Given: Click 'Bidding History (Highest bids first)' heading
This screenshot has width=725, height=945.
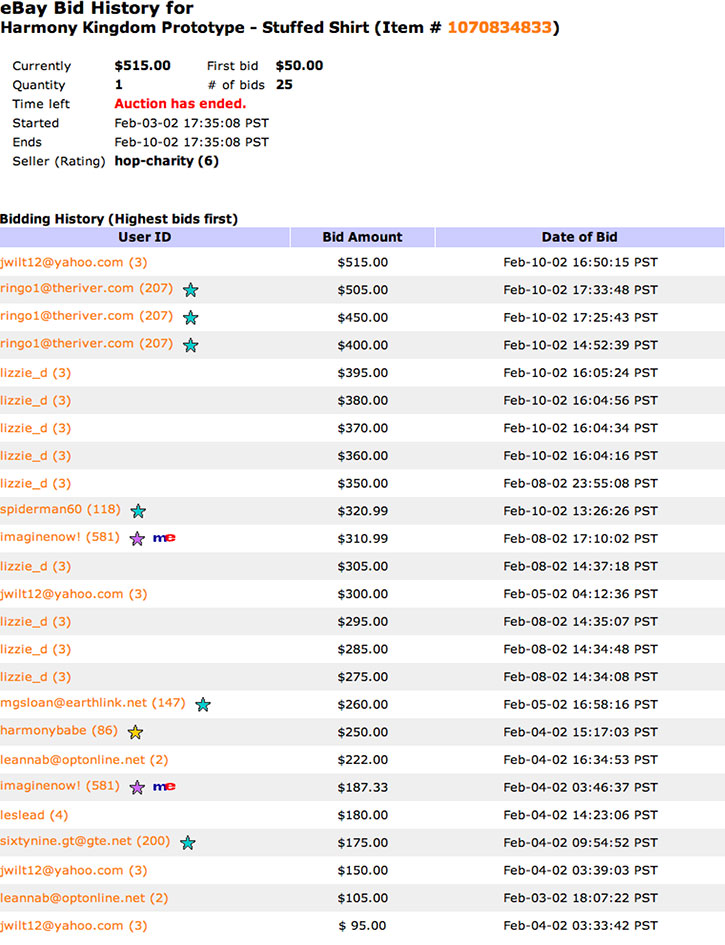Looking at the screenshot, I should click(119, 219).
